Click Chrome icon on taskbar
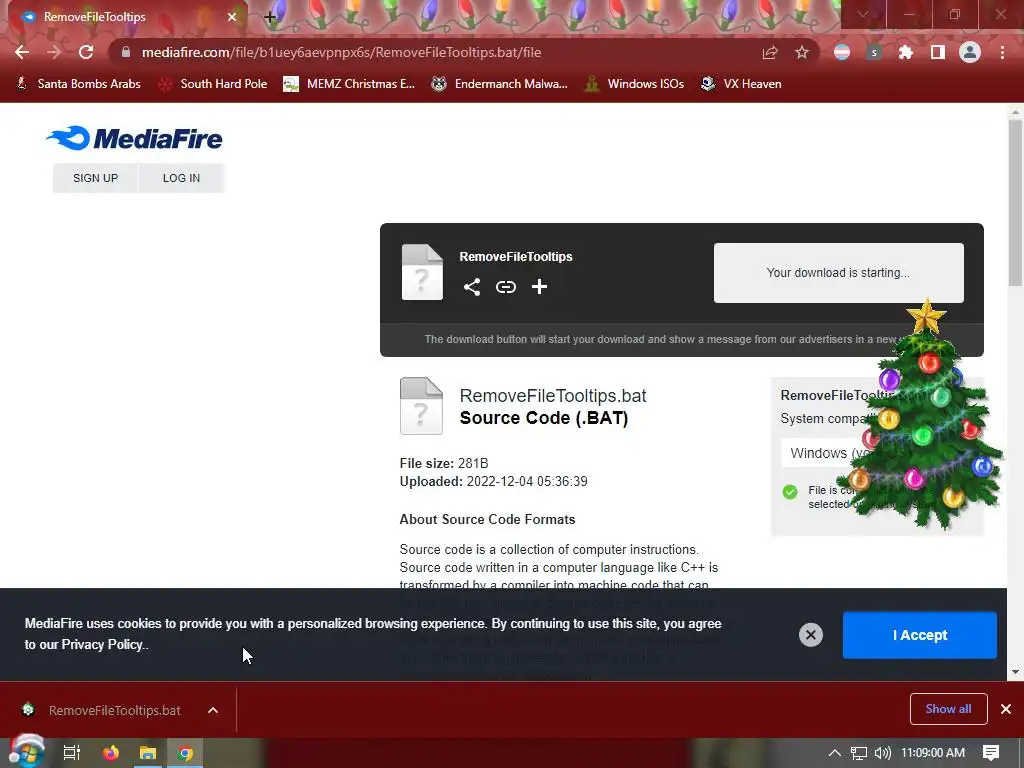Screen dimensions: 1024x768 (185, 753)
